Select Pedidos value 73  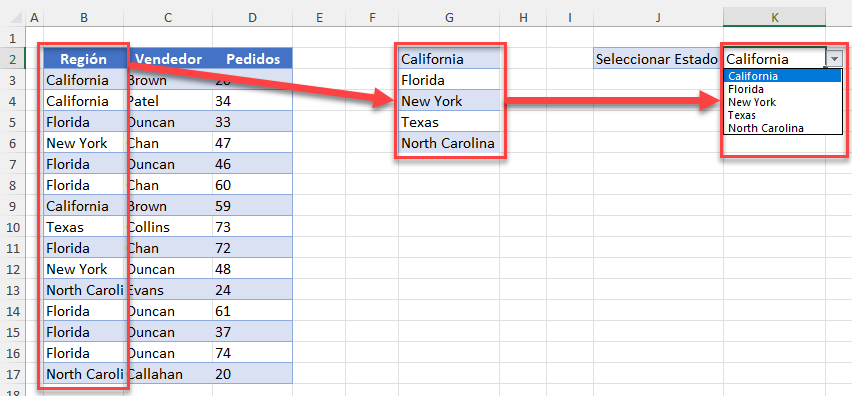click(x=252, y=227)
